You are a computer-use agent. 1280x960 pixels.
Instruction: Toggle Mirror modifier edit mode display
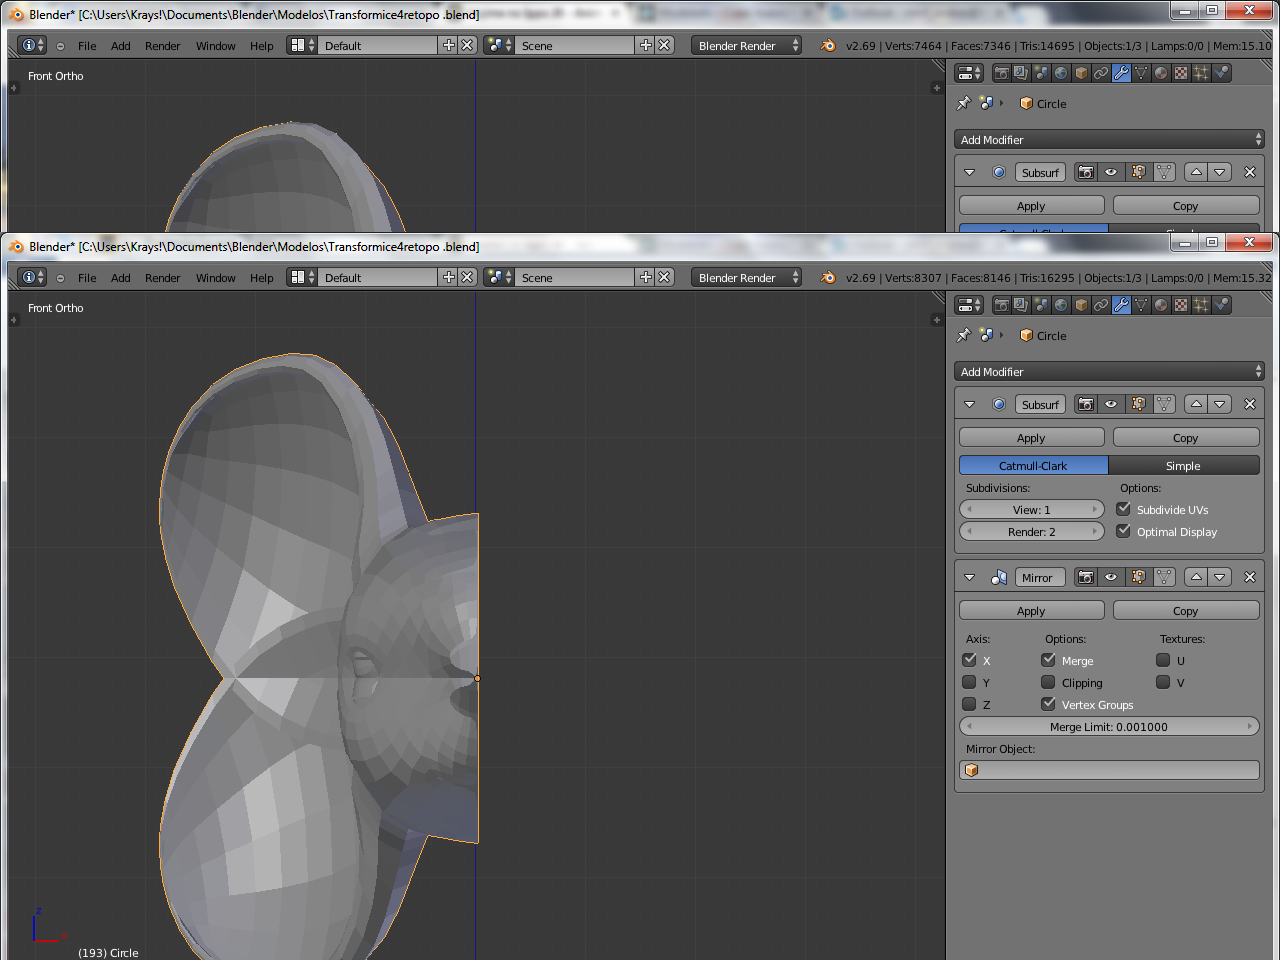tap(1138, 577)
